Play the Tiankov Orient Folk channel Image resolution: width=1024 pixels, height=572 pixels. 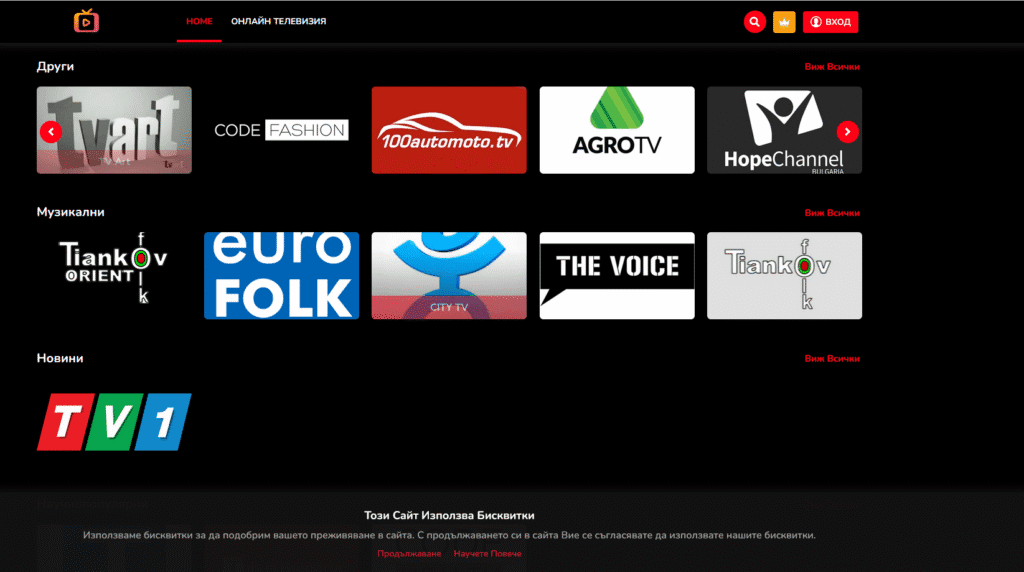pyautogui.click(x=114, y=276)
